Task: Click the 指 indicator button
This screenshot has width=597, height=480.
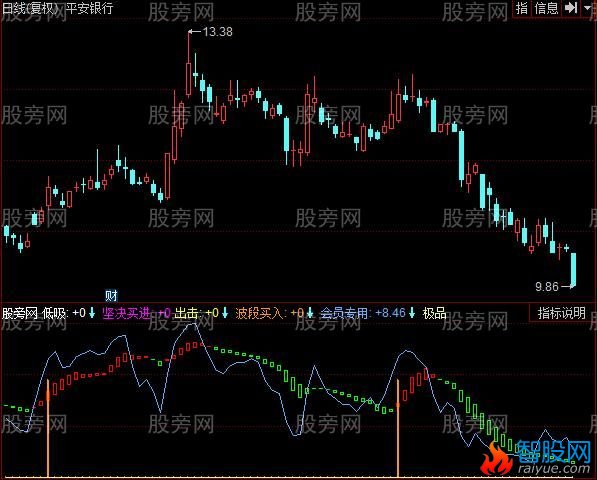Action: pos(522,8)
